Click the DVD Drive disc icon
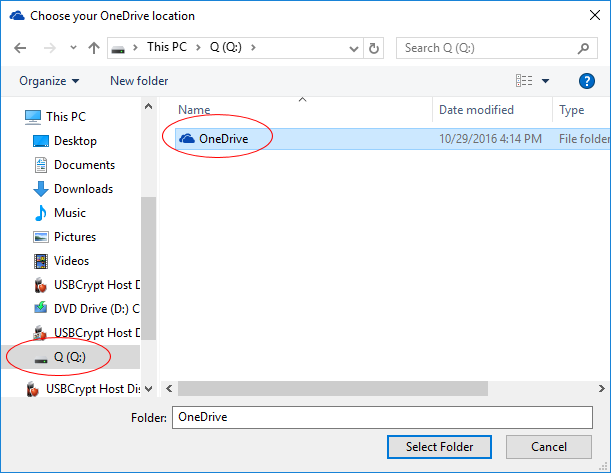Viewport: 611px width, 473px height. (x=41, y=308)
